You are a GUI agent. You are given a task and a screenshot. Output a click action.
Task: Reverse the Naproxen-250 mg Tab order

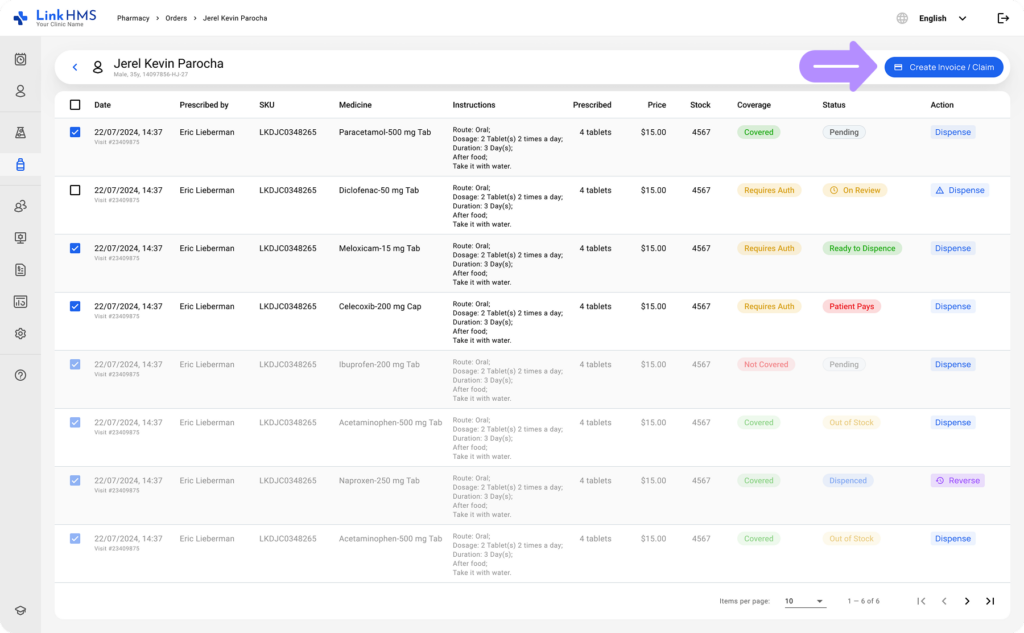pyautogui.click(x=957, y=481)
